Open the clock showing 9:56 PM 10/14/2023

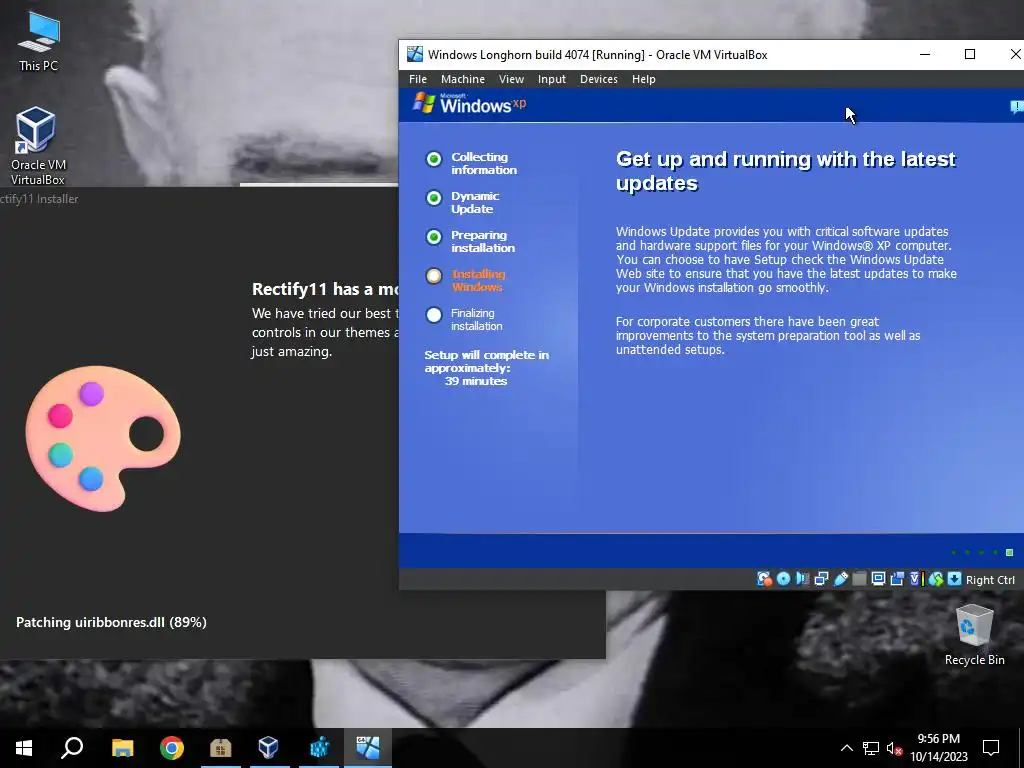tap(938, 748)
